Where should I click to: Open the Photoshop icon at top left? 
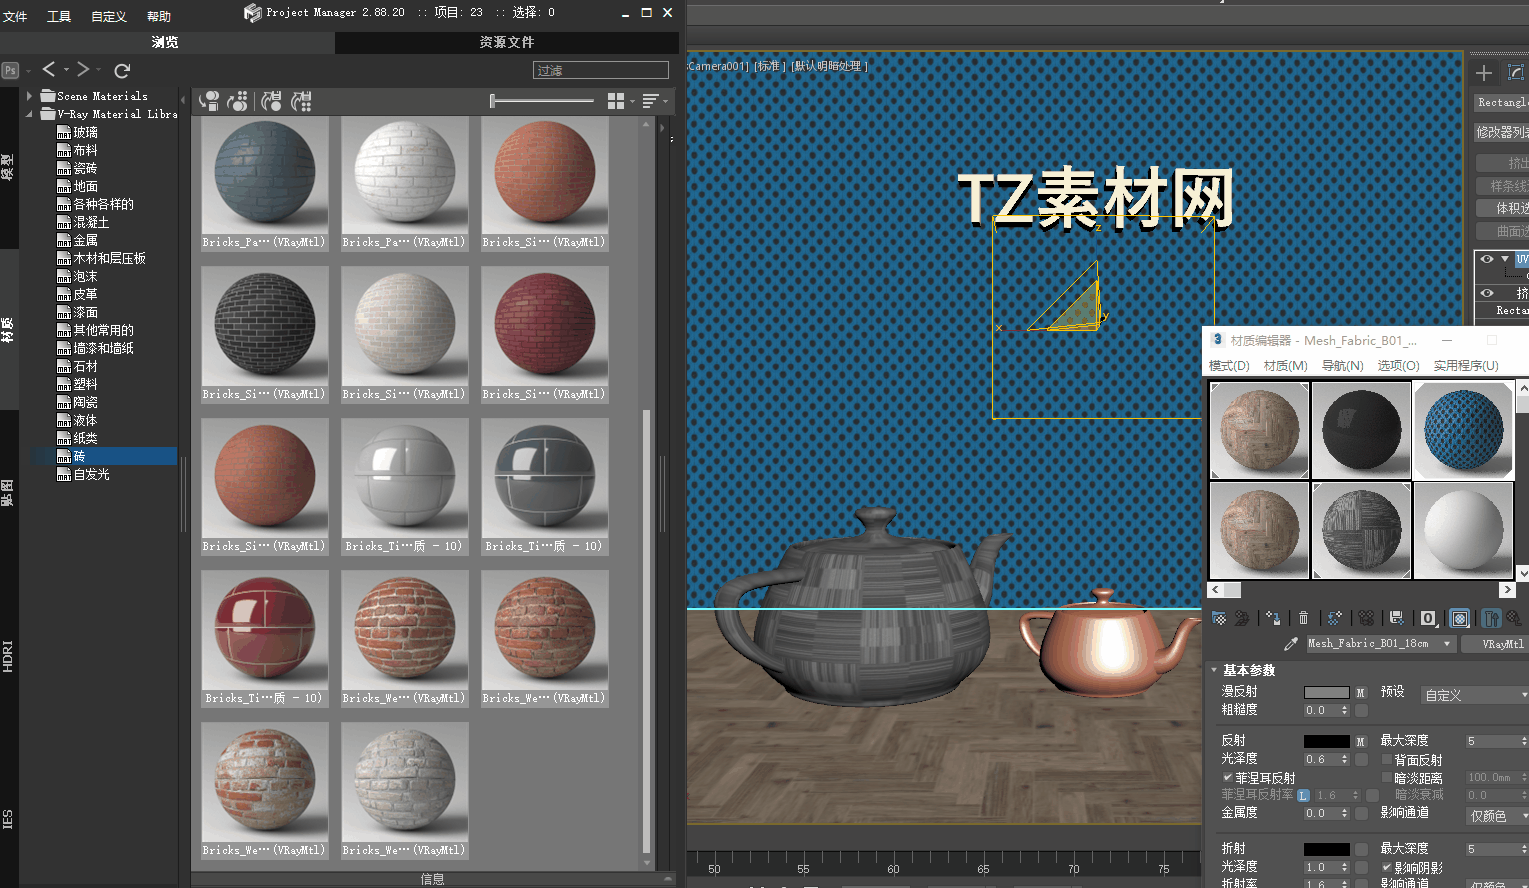[x=10, y=70]
